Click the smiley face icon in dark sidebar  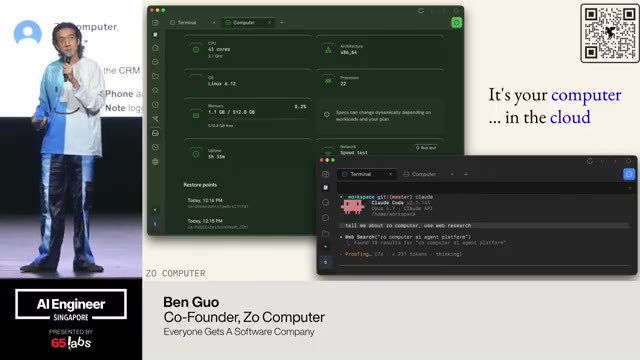point(325,218)
